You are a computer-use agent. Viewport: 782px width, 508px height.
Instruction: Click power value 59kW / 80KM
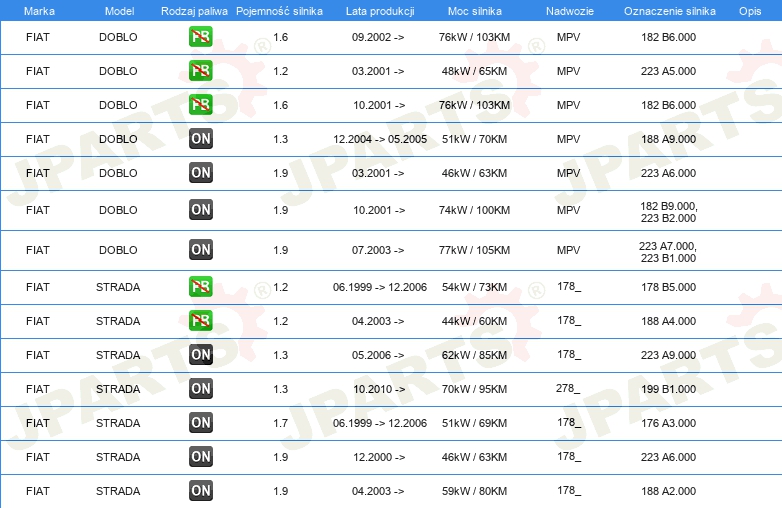474,491
